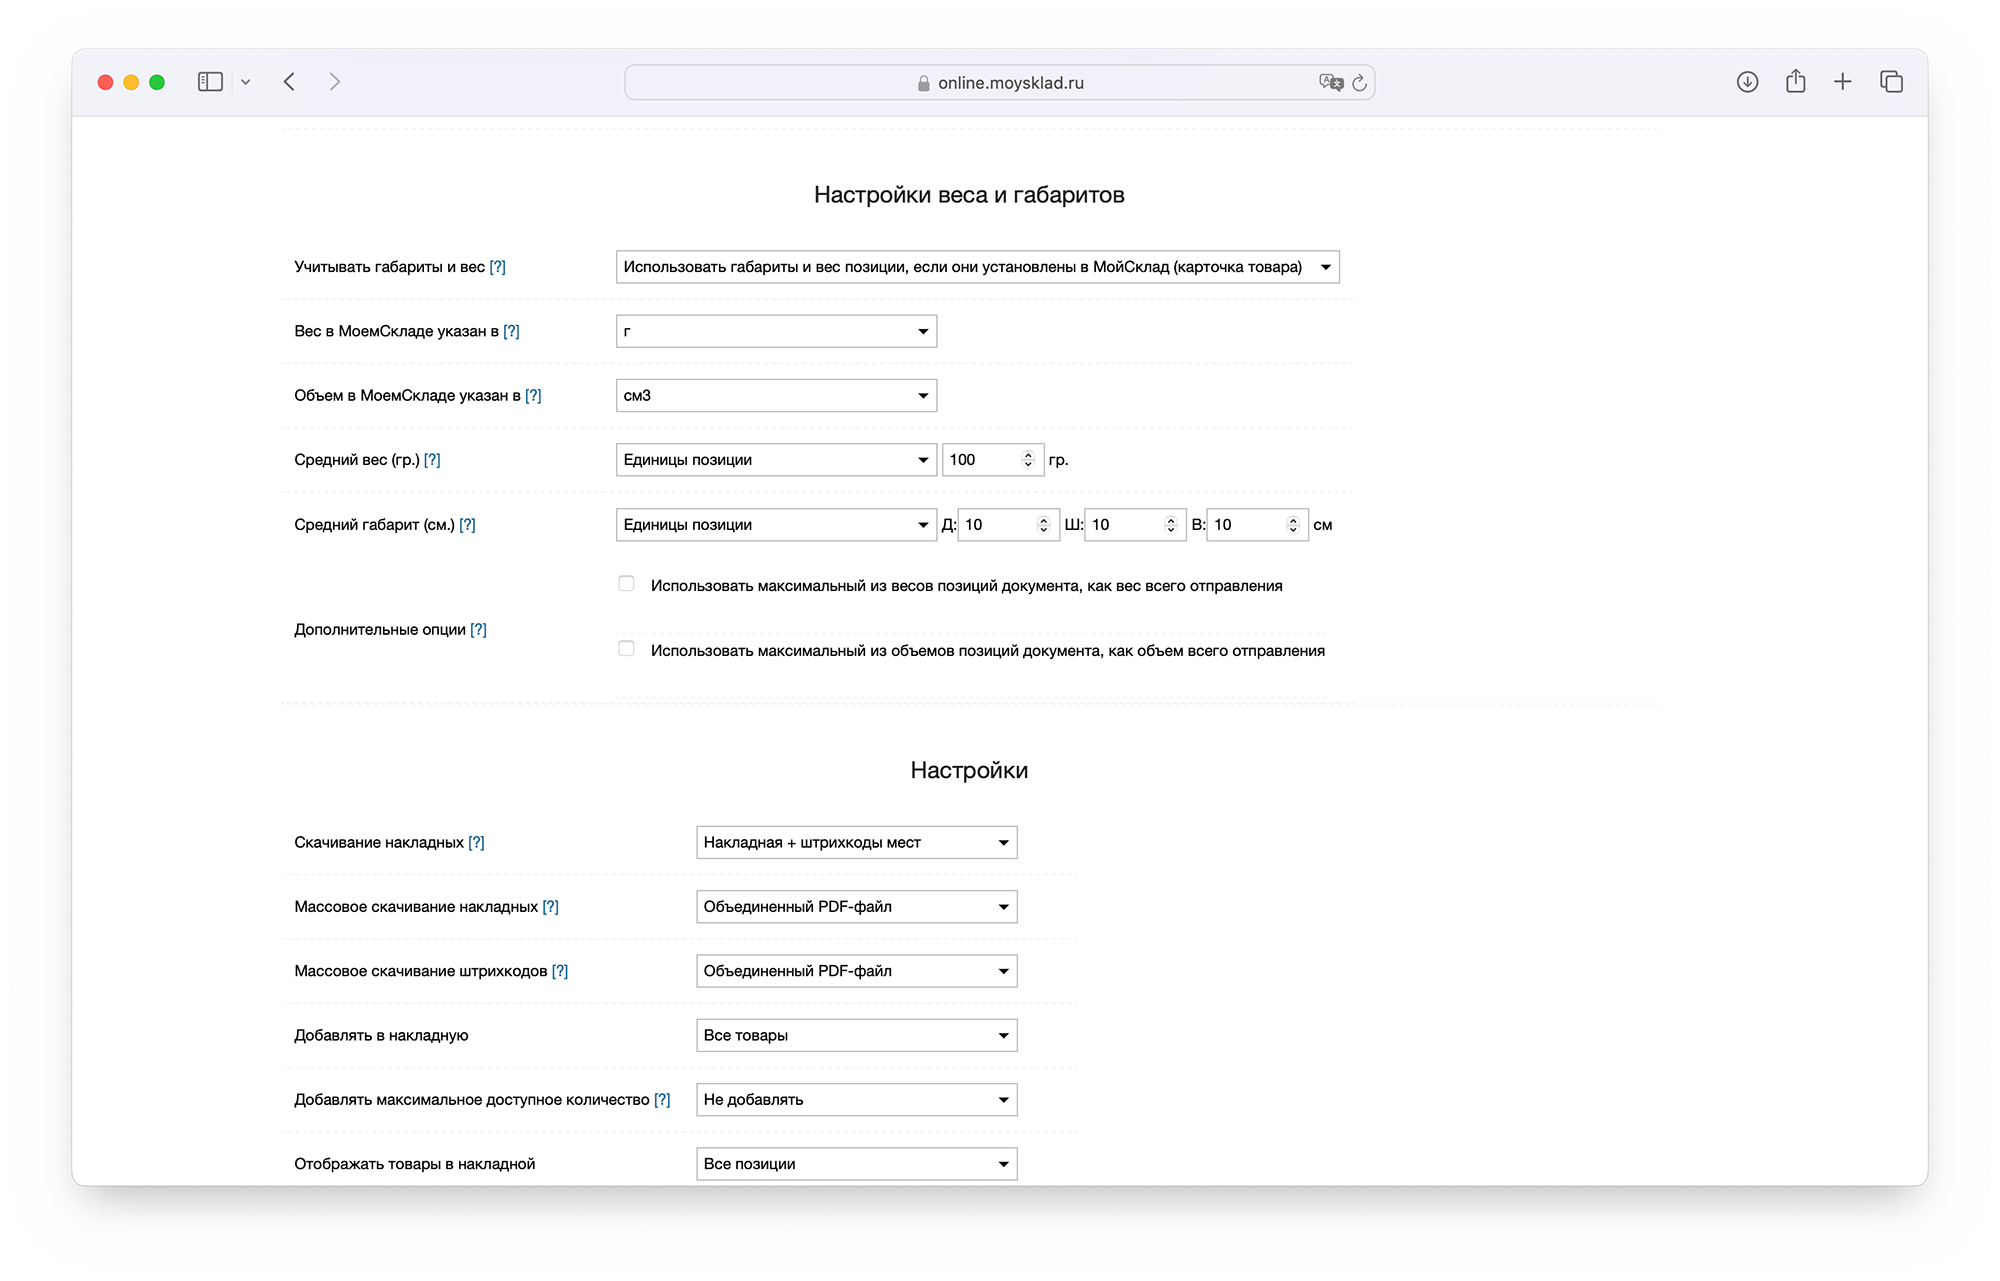Enable using maximum volume of document positions
2000x1281 pixels.
point(627,649)
